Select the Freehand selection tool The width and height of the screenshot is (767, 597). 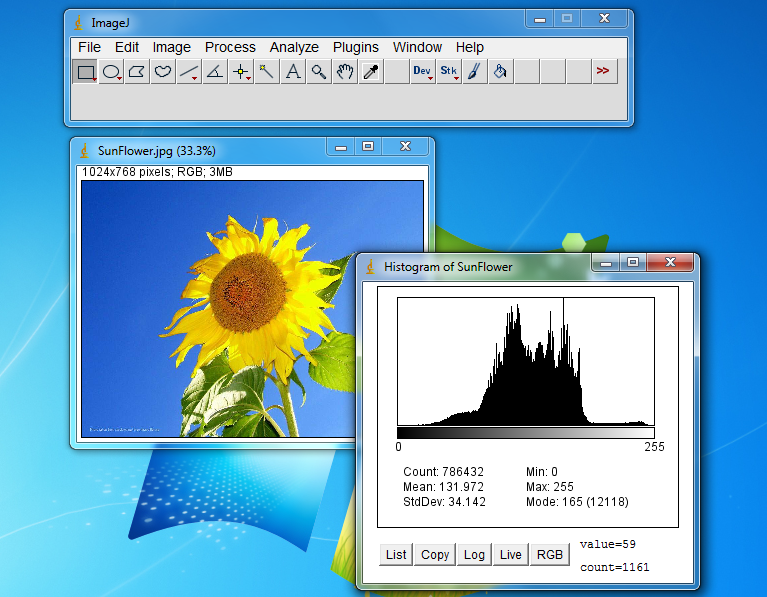tap(163, 72)
